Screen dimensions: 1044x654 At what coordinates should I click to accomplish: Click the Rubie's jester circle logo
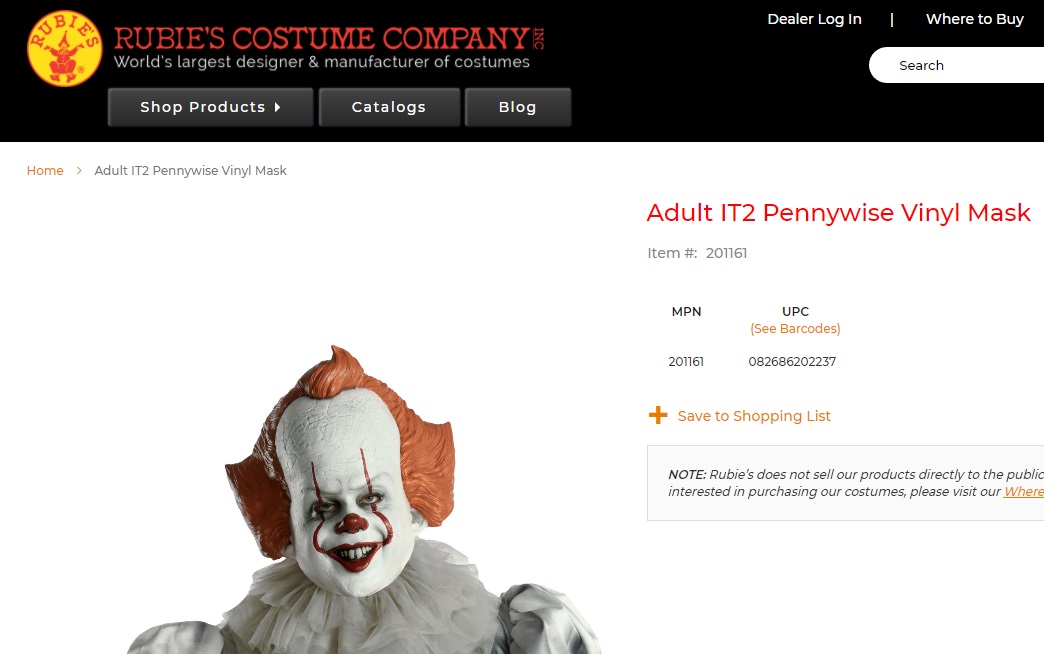click(64, 48)
